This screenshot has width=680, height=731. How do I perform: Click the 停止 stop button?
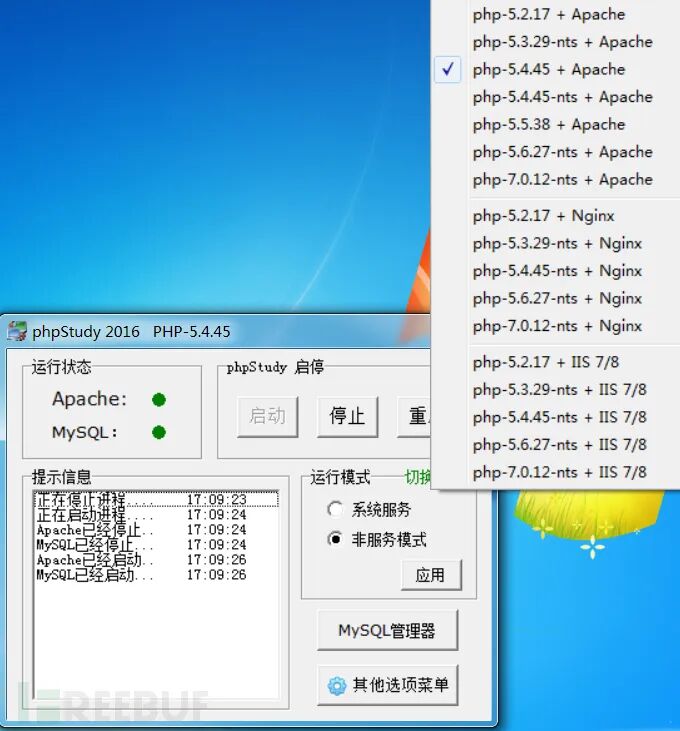point(347,416)
